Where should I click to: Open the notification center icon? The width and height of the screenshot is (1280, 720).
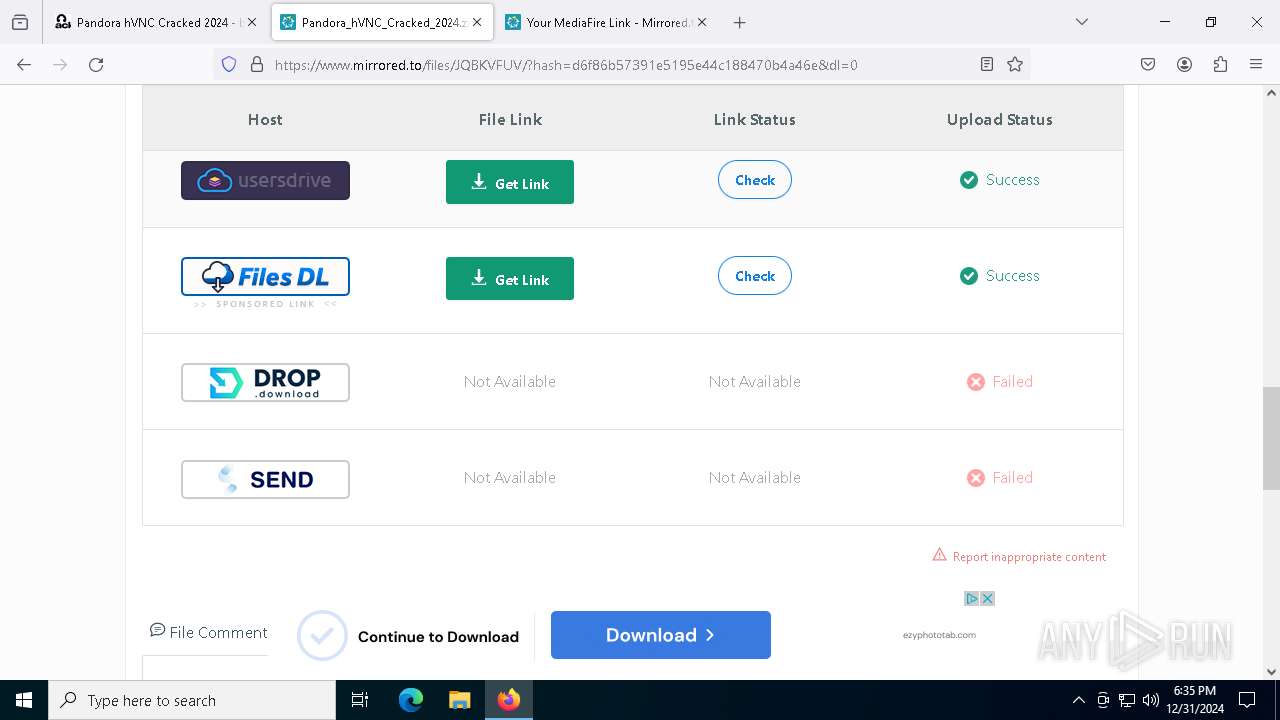(1247, 700)
